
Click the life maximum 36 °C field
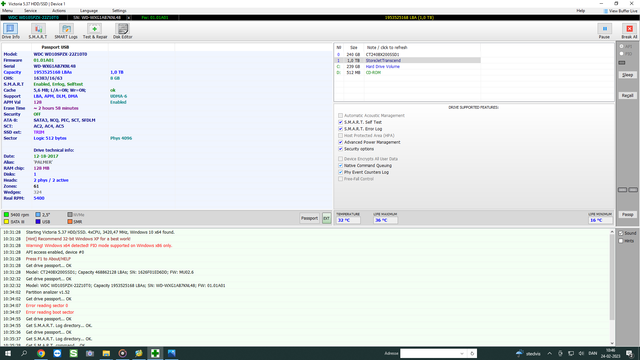click(385, 220)
